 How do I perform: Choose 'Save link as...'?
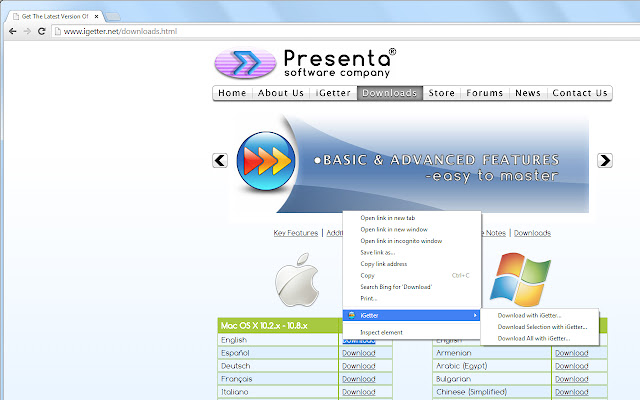412,252
